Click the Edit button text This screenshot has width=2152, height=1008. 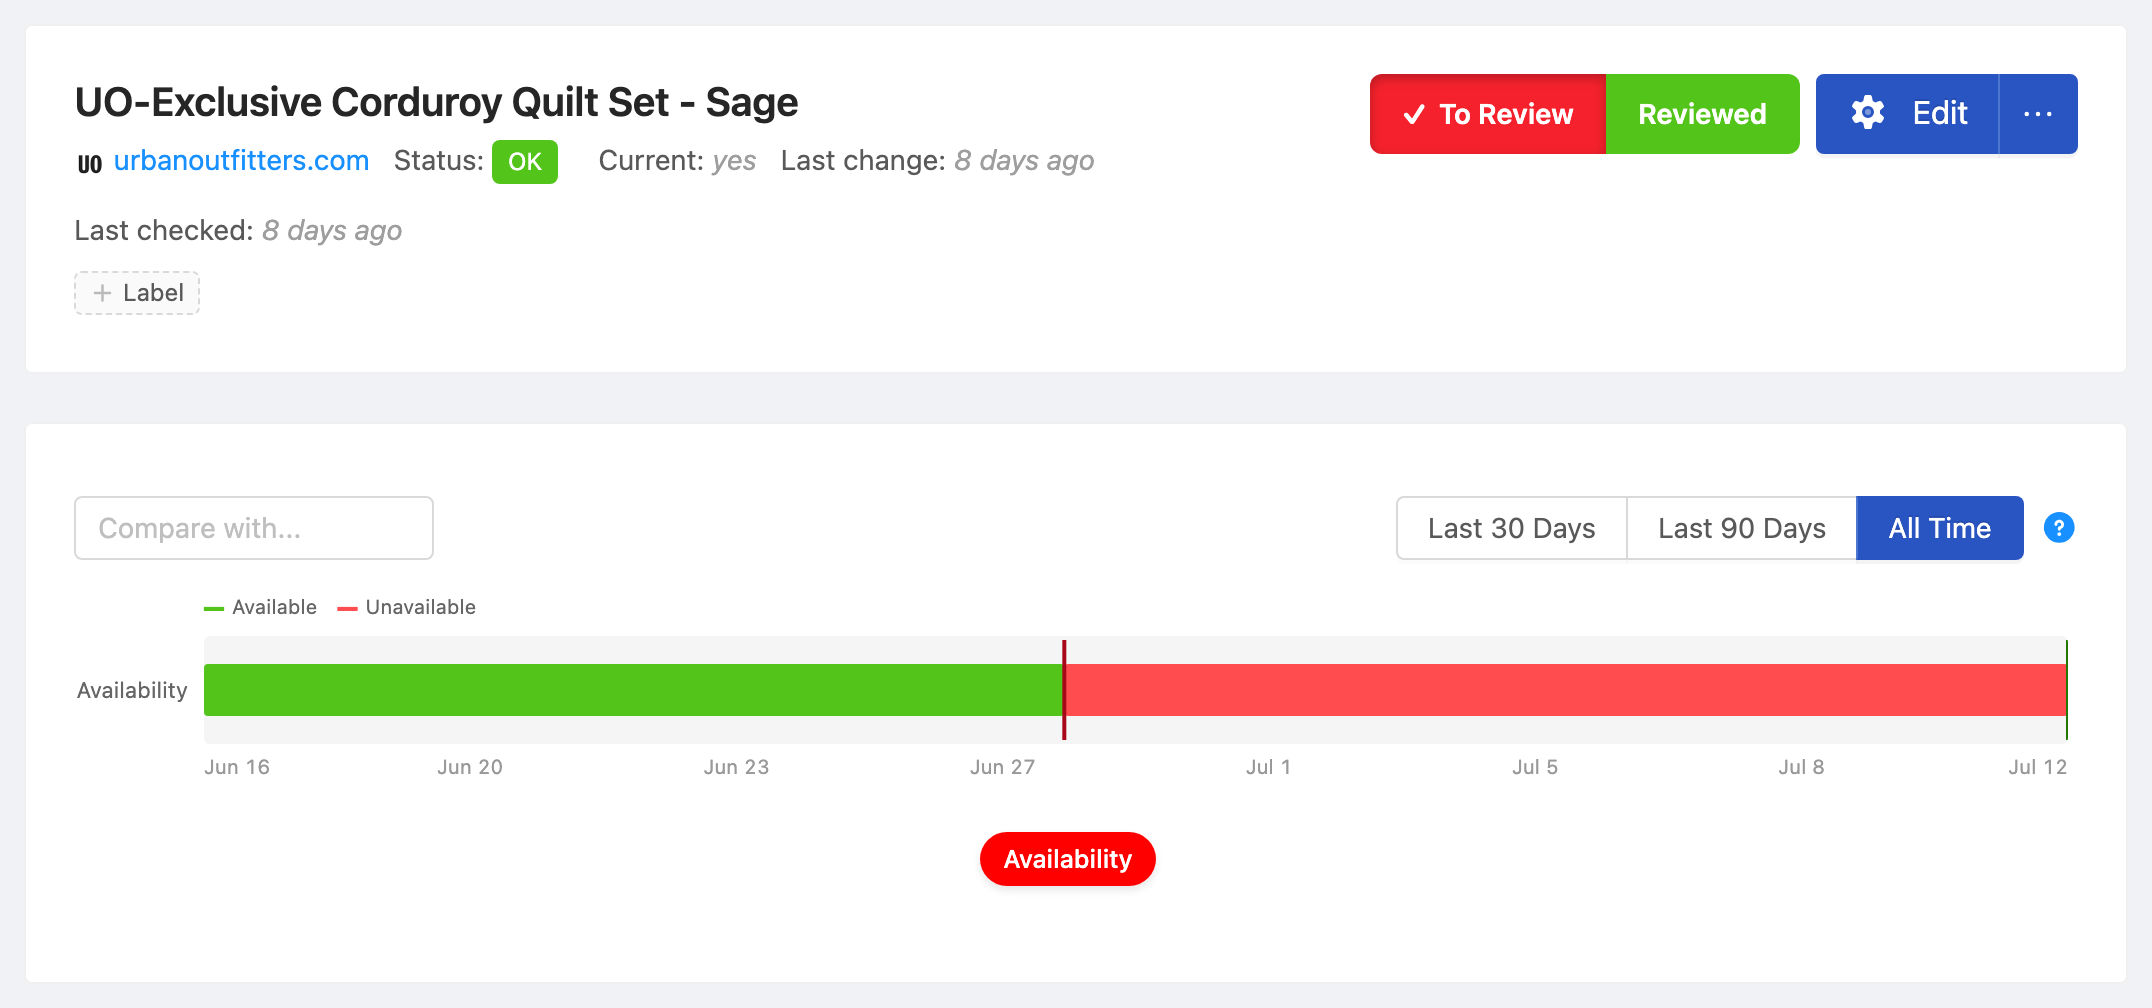pos(1939,113)
